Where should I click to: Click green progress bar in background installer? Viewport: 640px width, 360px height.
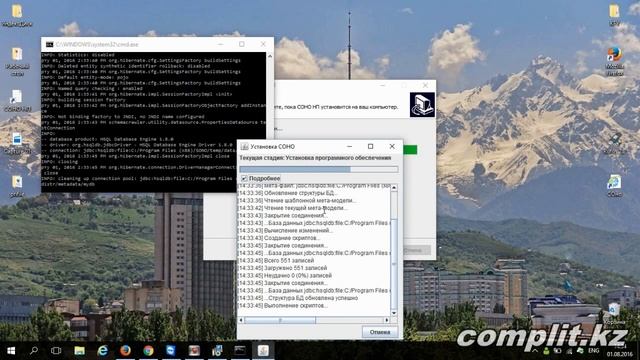[410, 150]
